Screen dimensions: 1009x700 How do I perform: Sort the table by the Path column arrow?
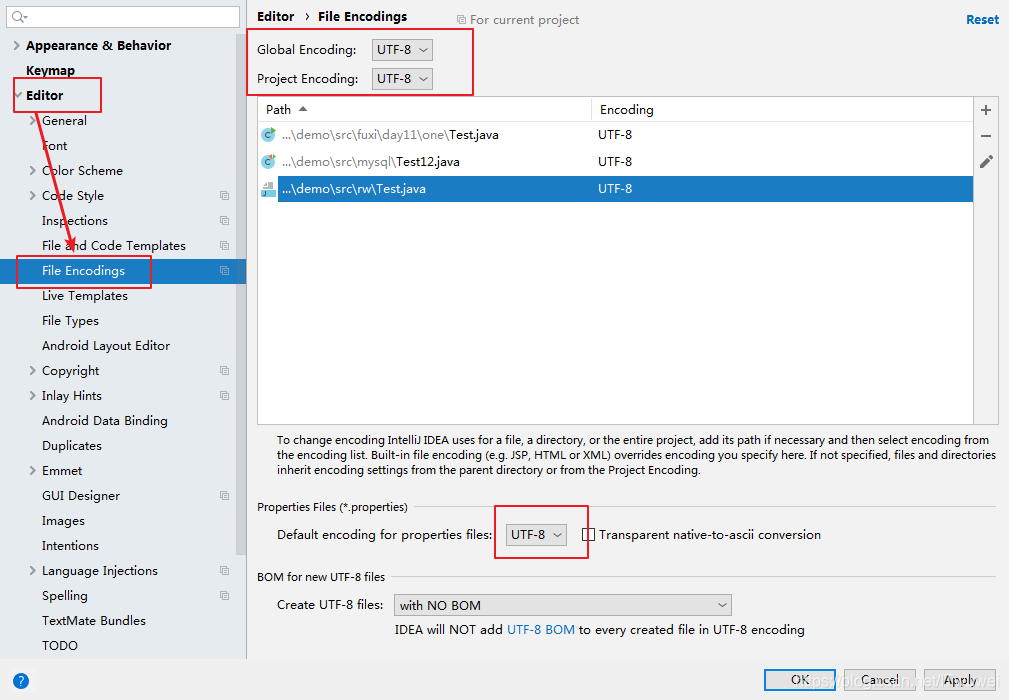pos(303,109)
